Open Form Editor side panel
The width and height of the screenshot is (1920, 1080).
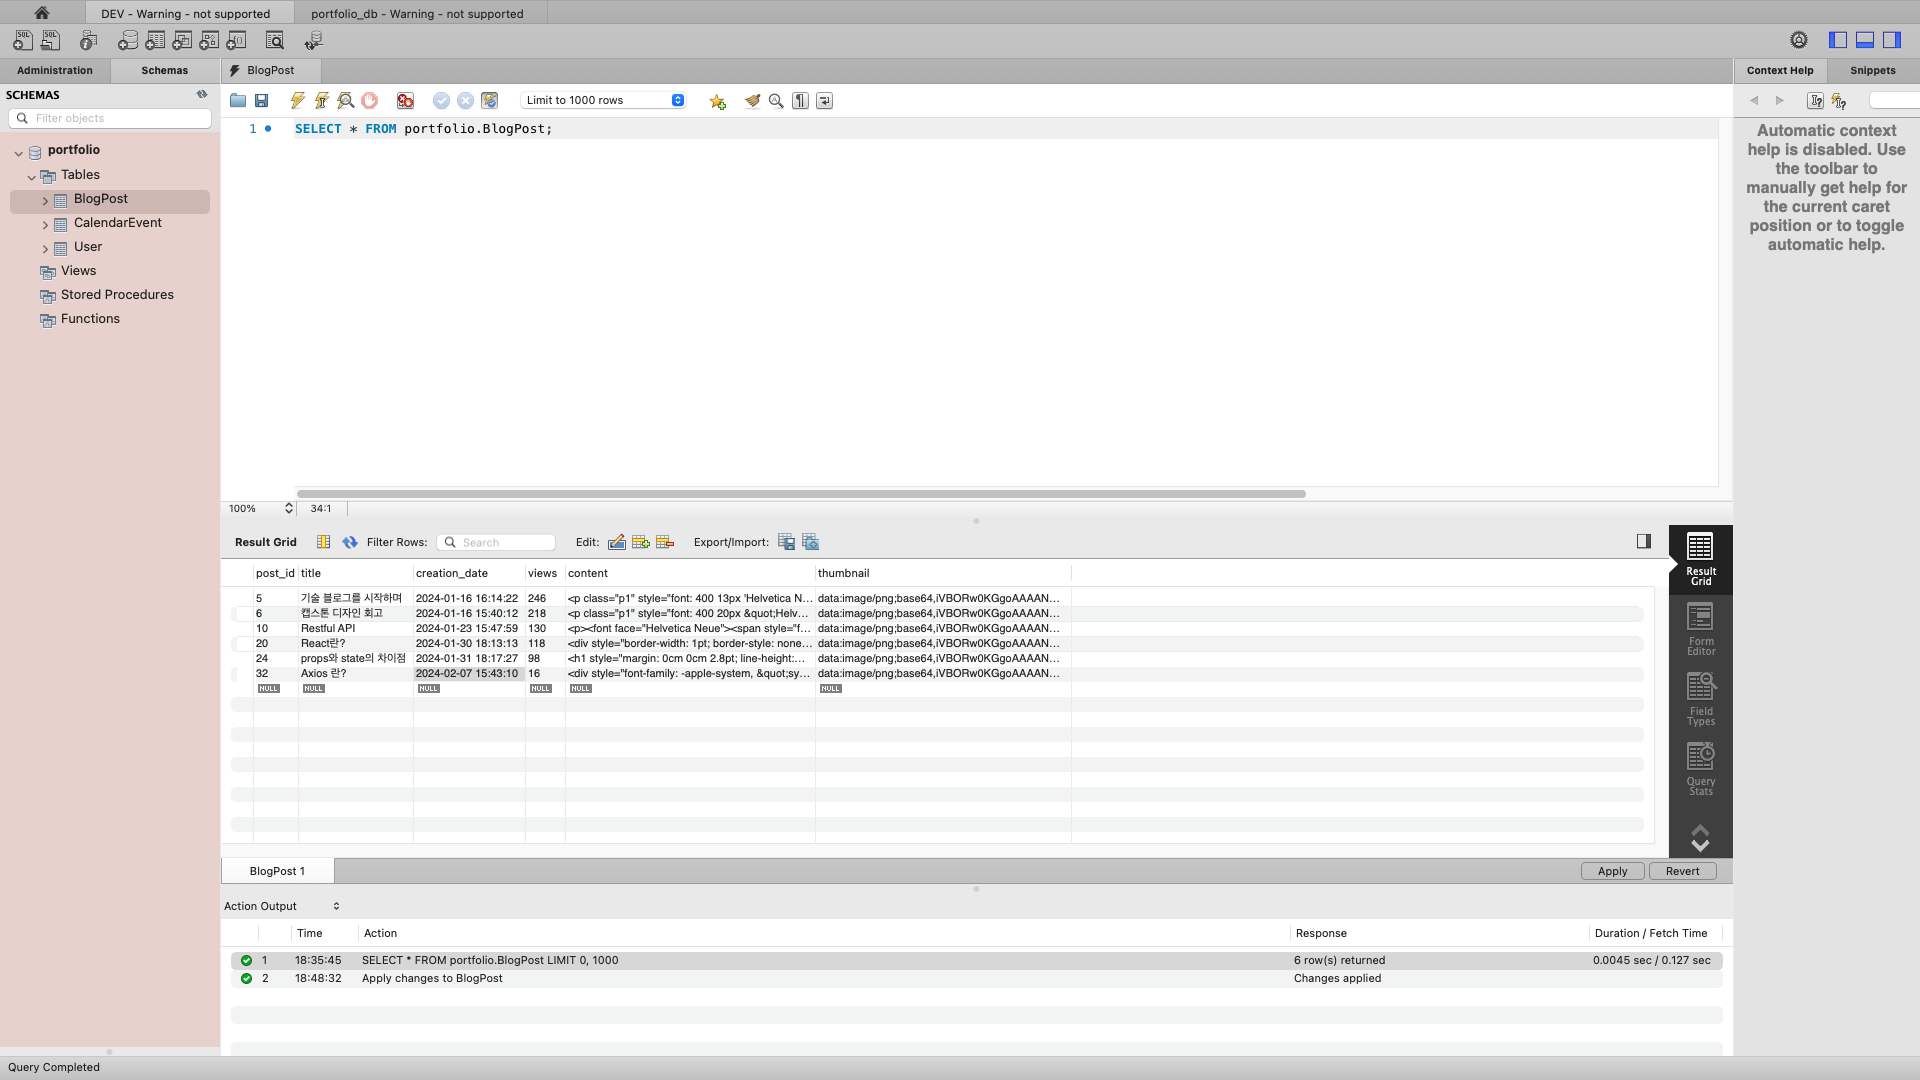[x=1700, y=629]
